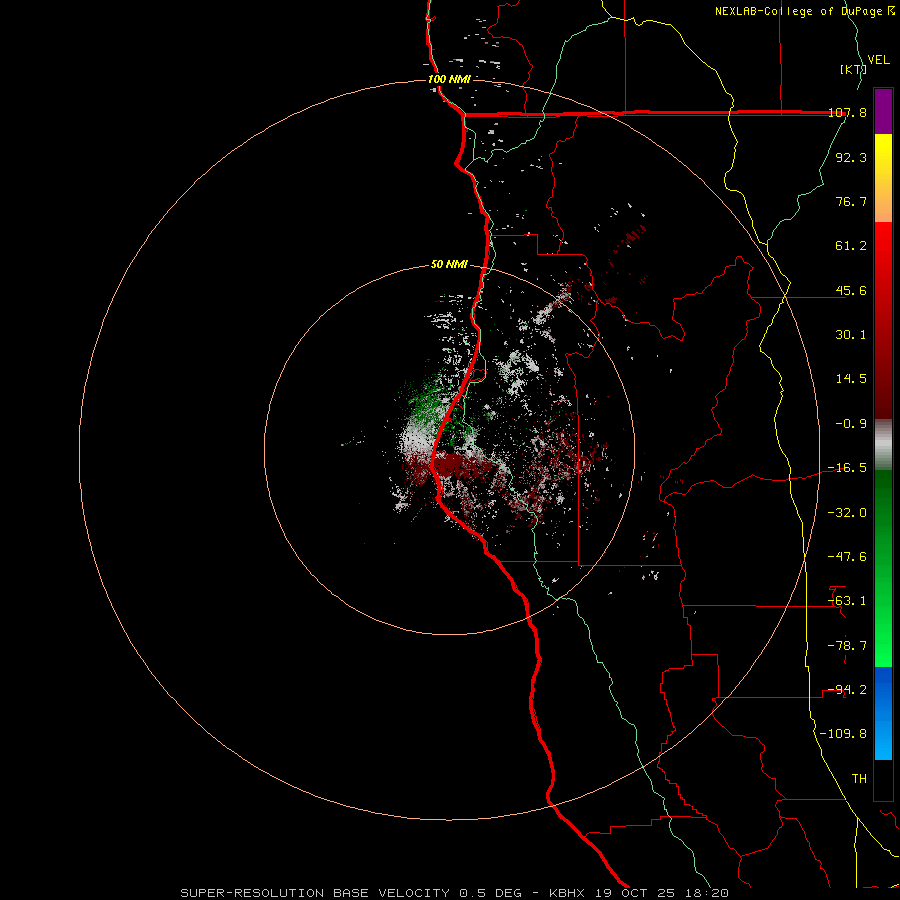
Task: Select the -0.9 velocity scale value
Action: (x=851, y=424)
